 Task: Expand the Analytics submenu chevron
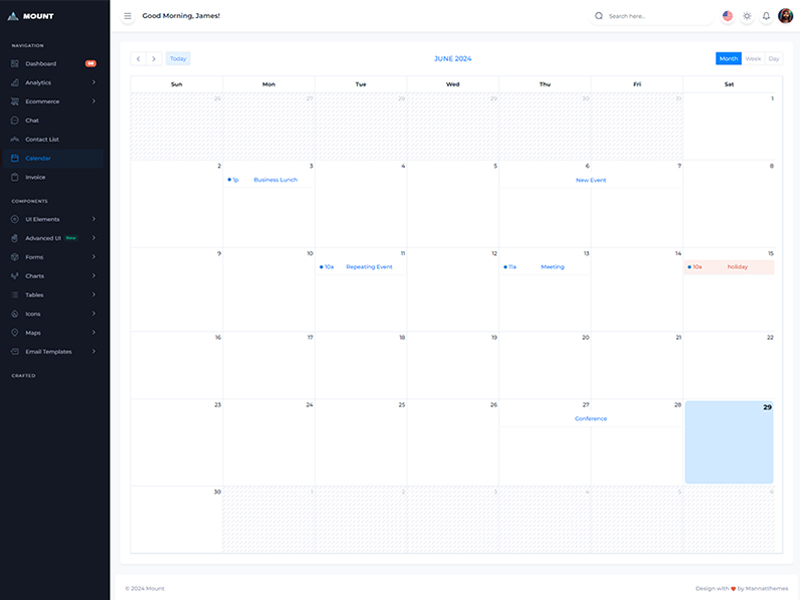coord(94,82)
